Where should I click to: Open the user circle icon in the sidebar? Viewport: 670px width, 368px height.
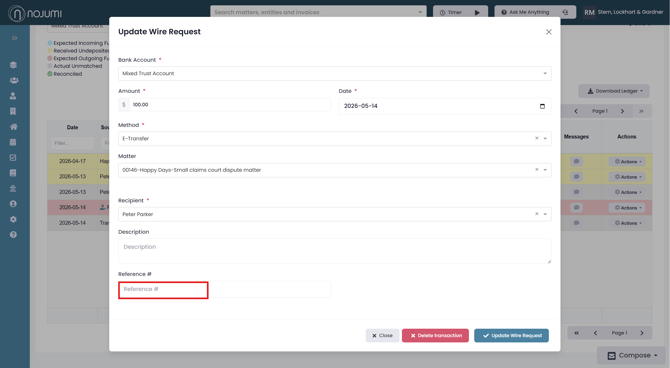13,204
